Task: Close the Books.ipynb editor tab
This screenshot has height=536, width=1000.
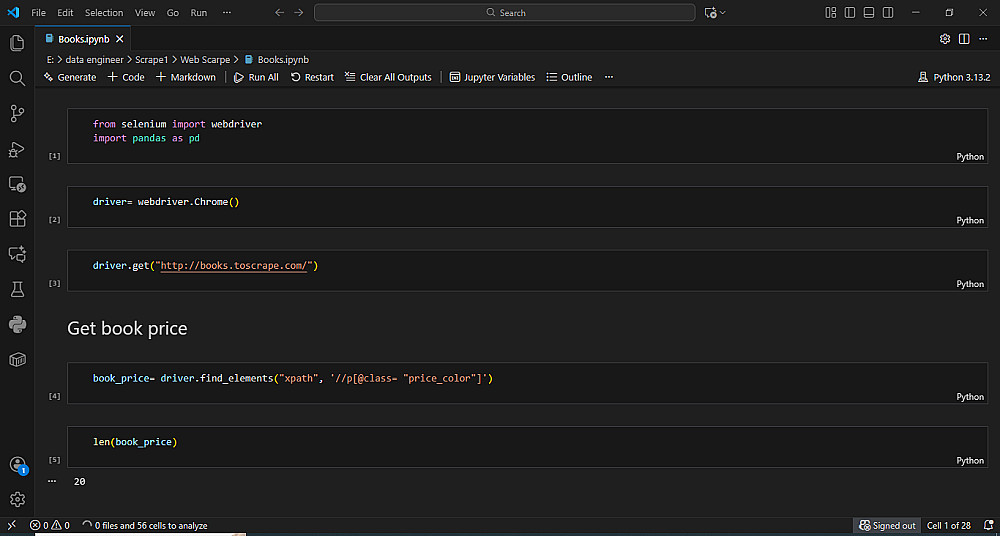Action: tap(120, 39)
